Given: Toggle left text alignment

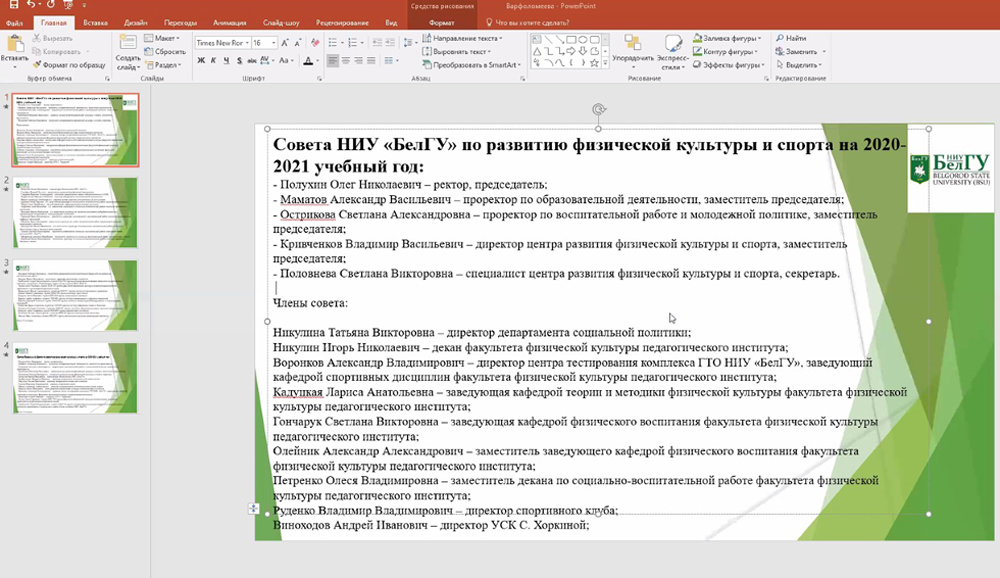Looking at the screenshot, I should (333, 60).
